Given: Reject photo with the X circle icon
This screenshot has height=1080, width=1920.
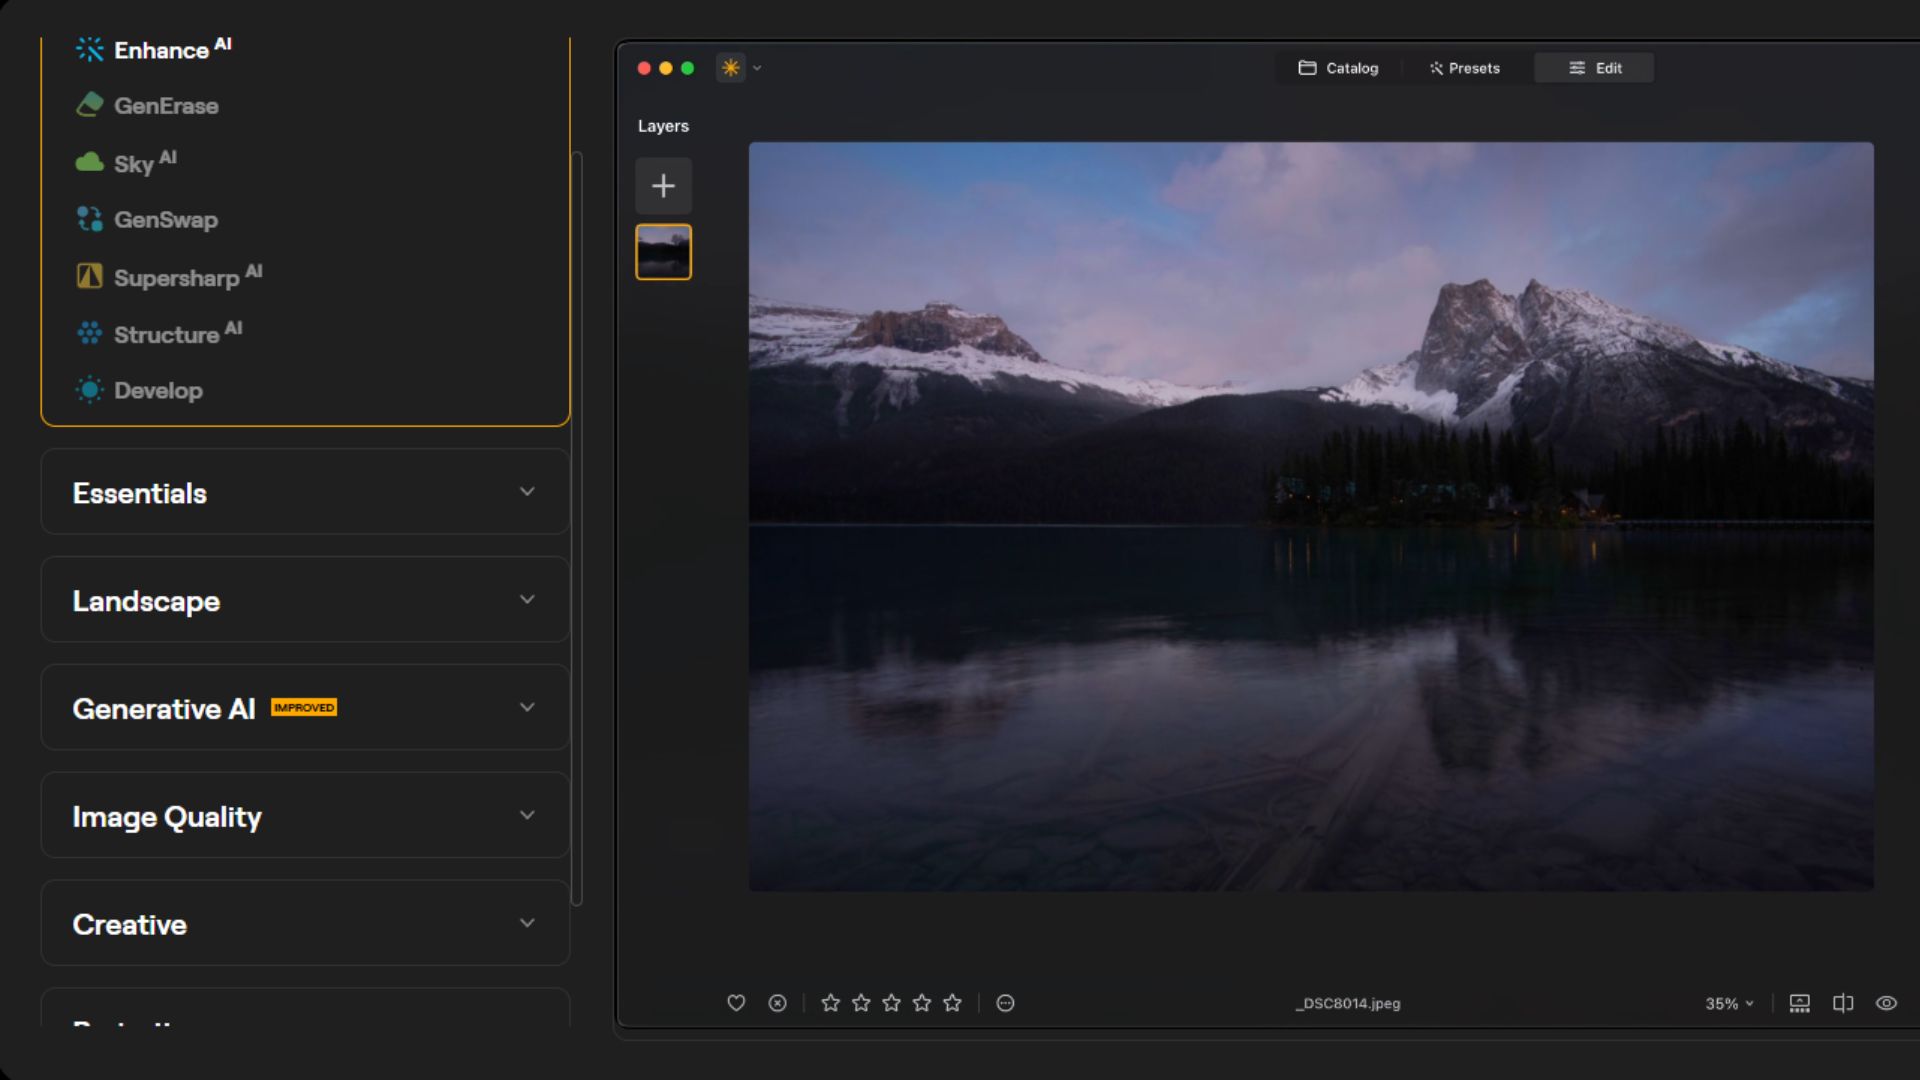Looking at the screenshot, I should pos(777,1003).
